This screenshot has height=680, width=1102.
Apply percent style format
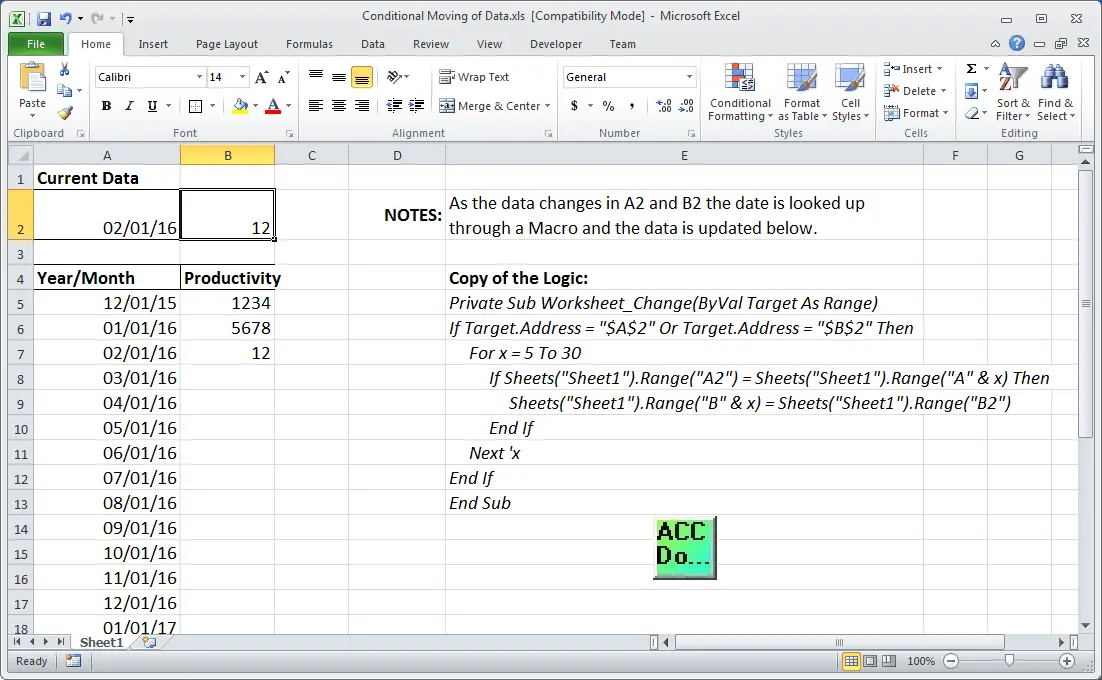pyautogui.click(x=609, y=106)
